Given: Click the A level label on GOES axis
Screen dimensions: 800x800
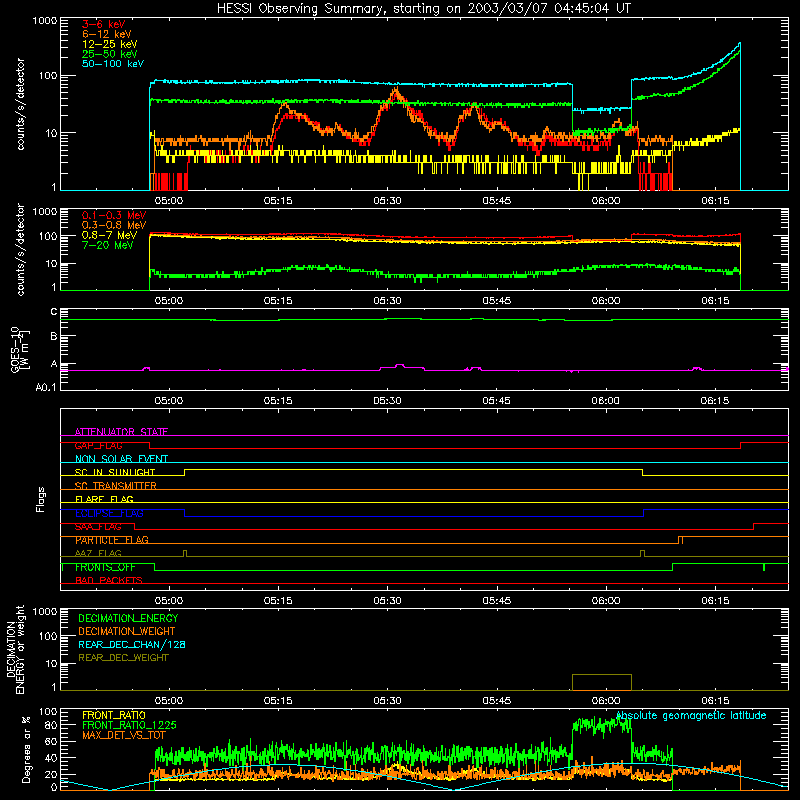Looking at the screenshot, I should point(54,364).
